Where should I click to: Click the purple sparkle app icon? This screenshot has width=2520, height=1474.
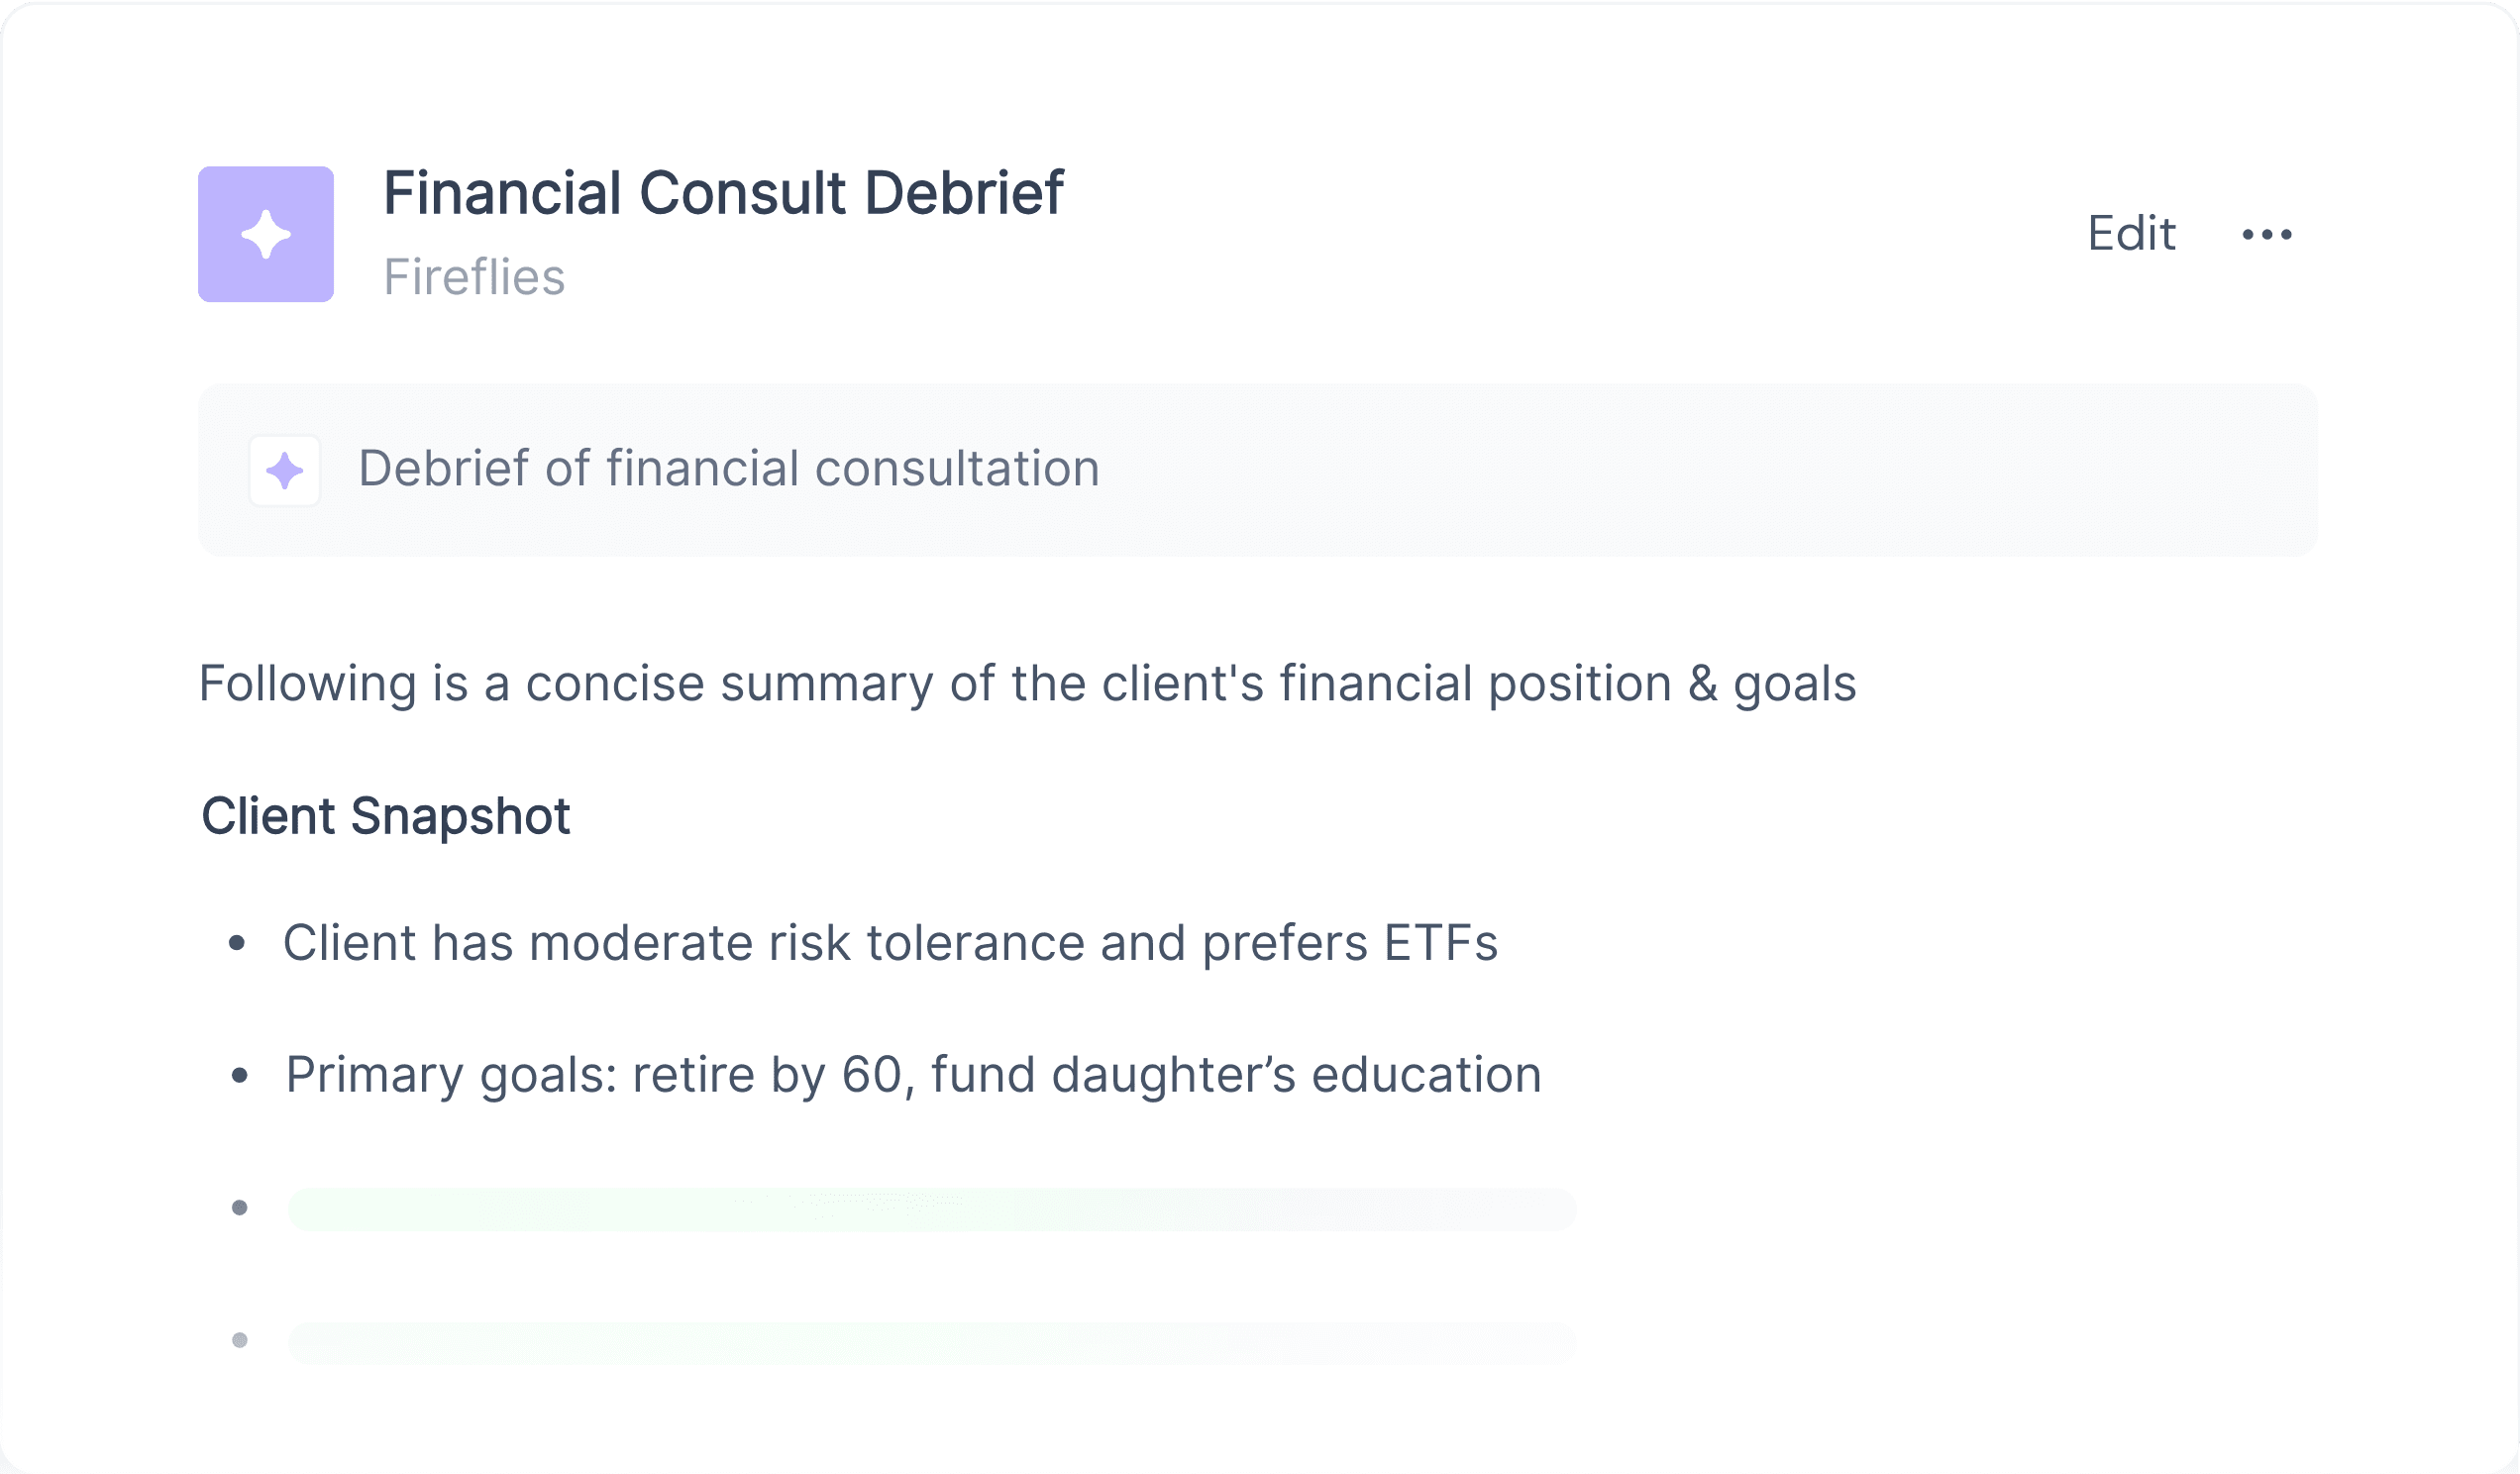(x=266, y=234)
